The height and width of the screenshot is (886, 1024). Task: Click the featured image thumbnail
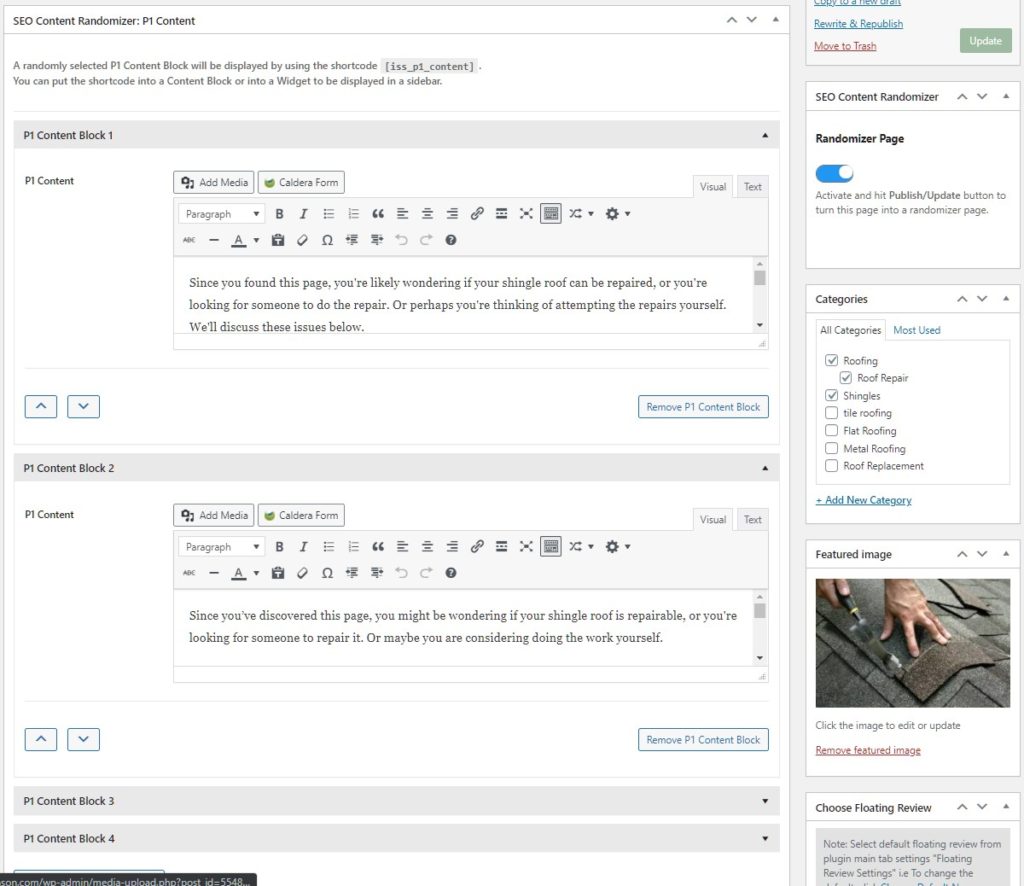(x=911, y=642)
